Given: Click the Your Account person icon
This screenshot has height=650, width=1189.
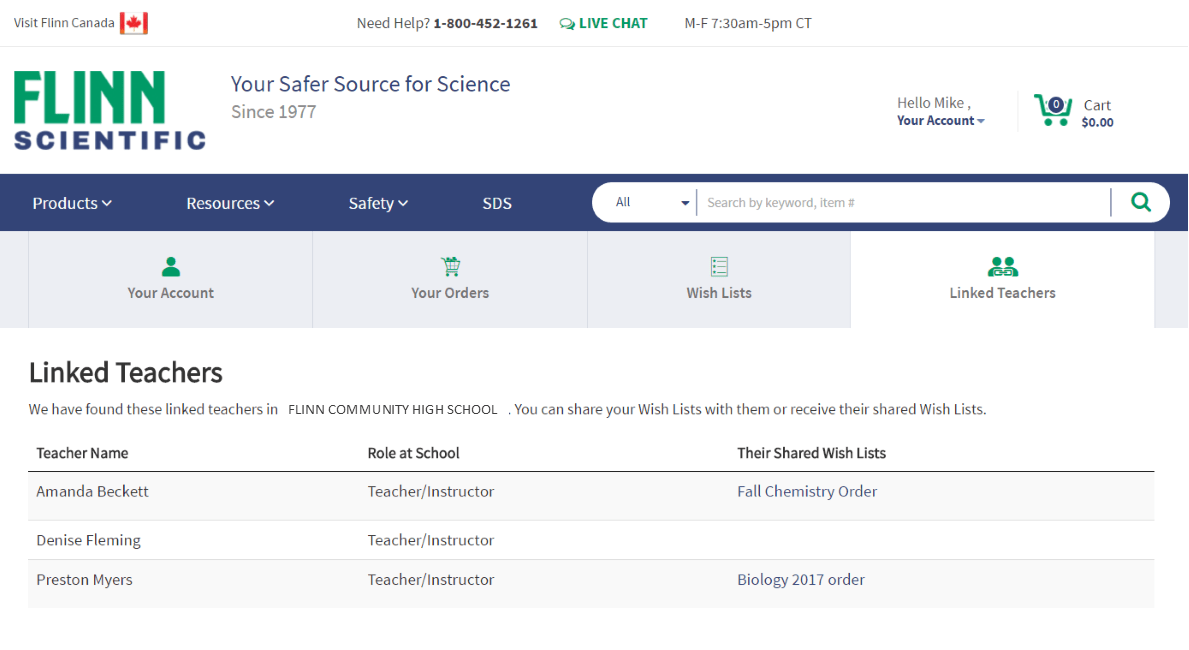Looking at the screenshot, I should [x=171, y=267].
